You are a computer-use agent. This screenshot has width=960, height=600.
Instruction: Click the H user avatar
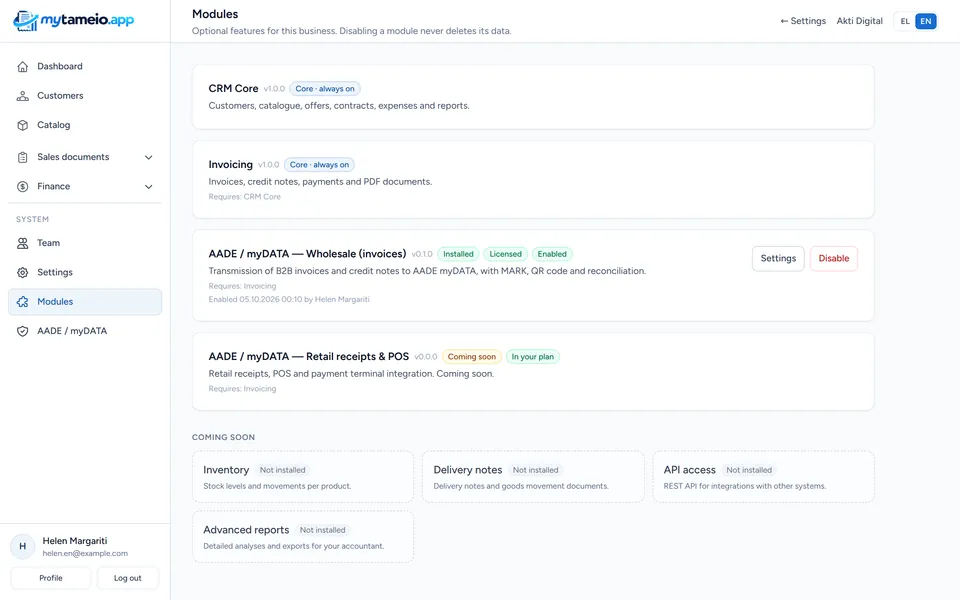point(23,546)
